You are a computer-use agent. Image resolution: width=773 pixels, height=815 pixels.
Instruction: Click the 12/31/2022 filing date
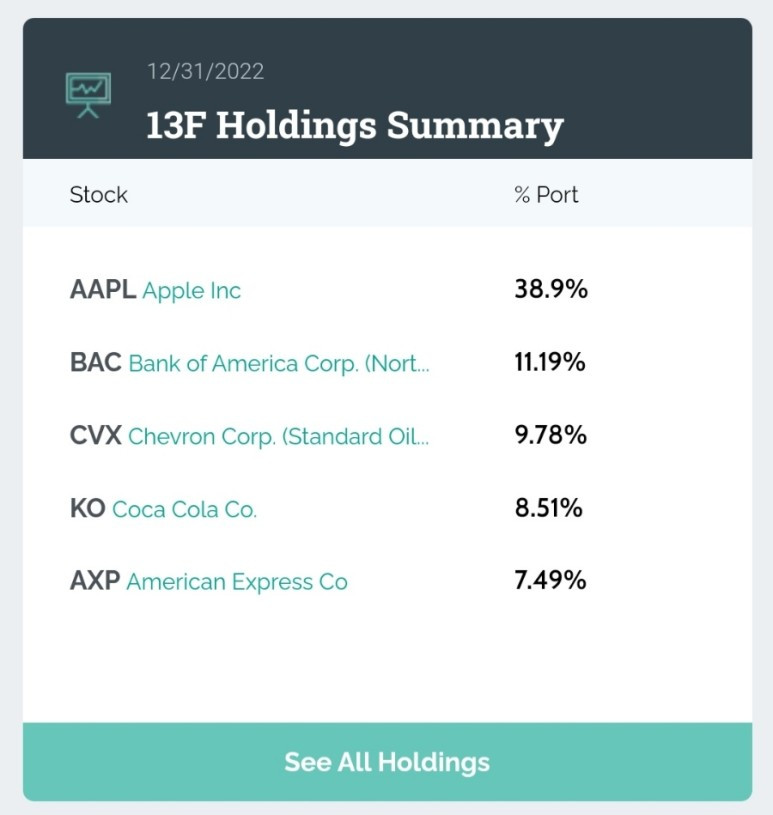(206, 72)
